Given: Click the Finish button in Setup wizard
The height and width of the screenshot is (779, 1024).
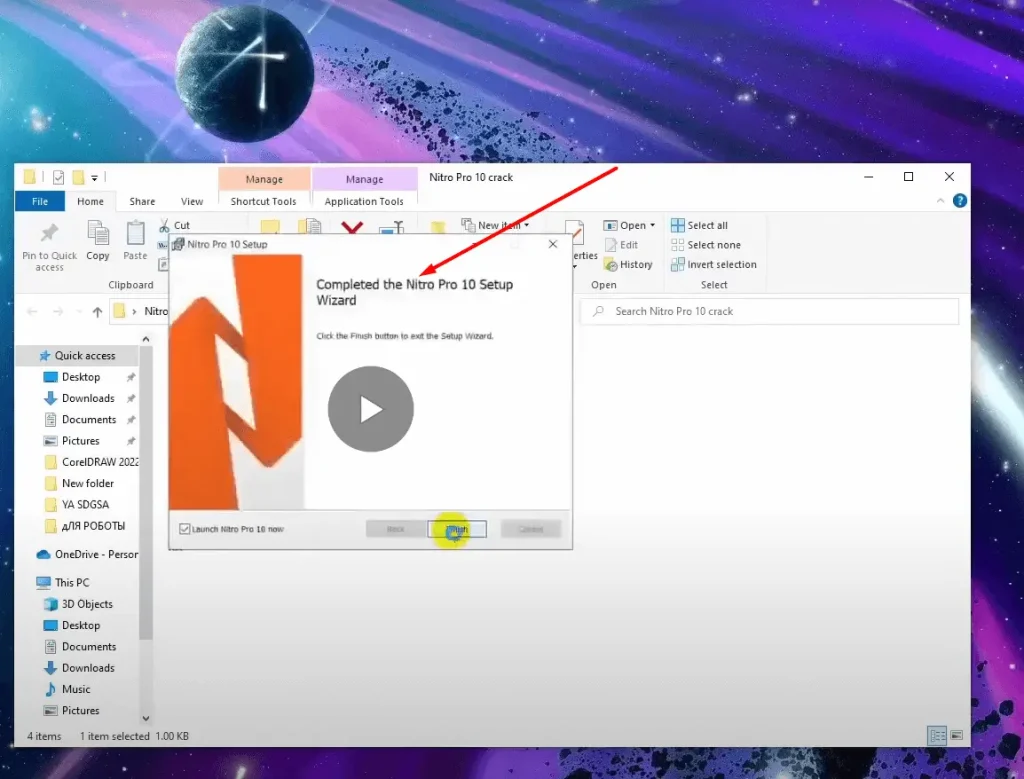Looking at the screenshot, I should tap(457, 529).
